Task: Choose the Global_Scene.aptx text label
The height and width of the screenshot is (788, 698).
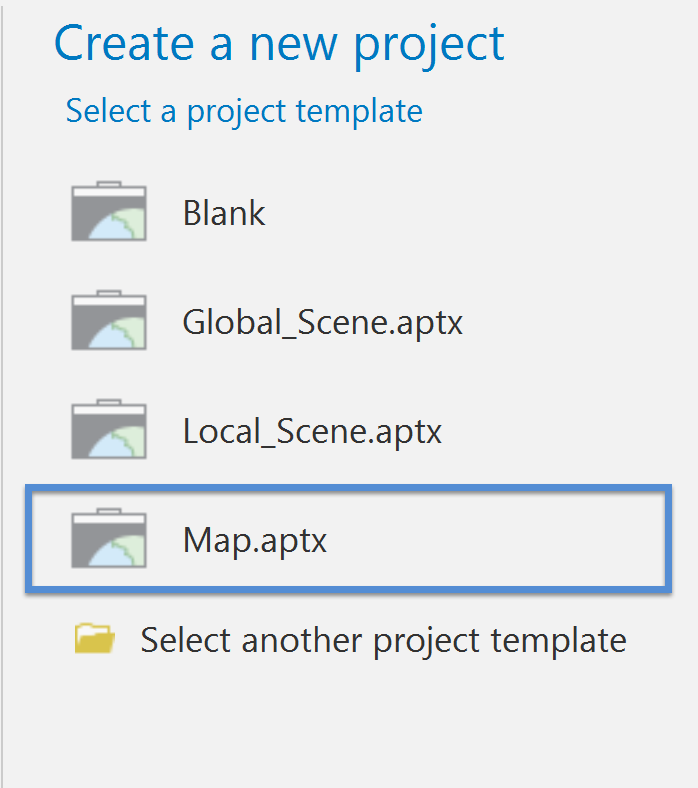Action: pyautogui.click(x=322, y=323)
